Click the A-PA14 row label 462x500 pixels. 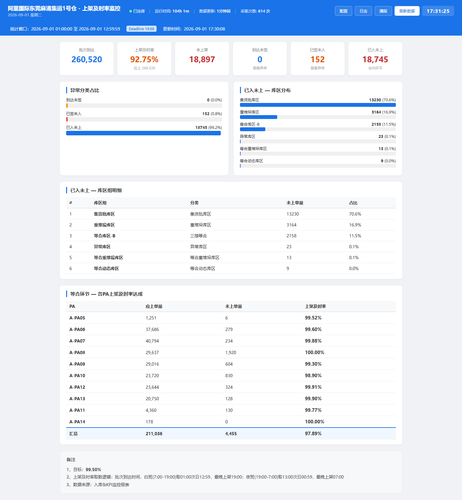pos(77,422)
